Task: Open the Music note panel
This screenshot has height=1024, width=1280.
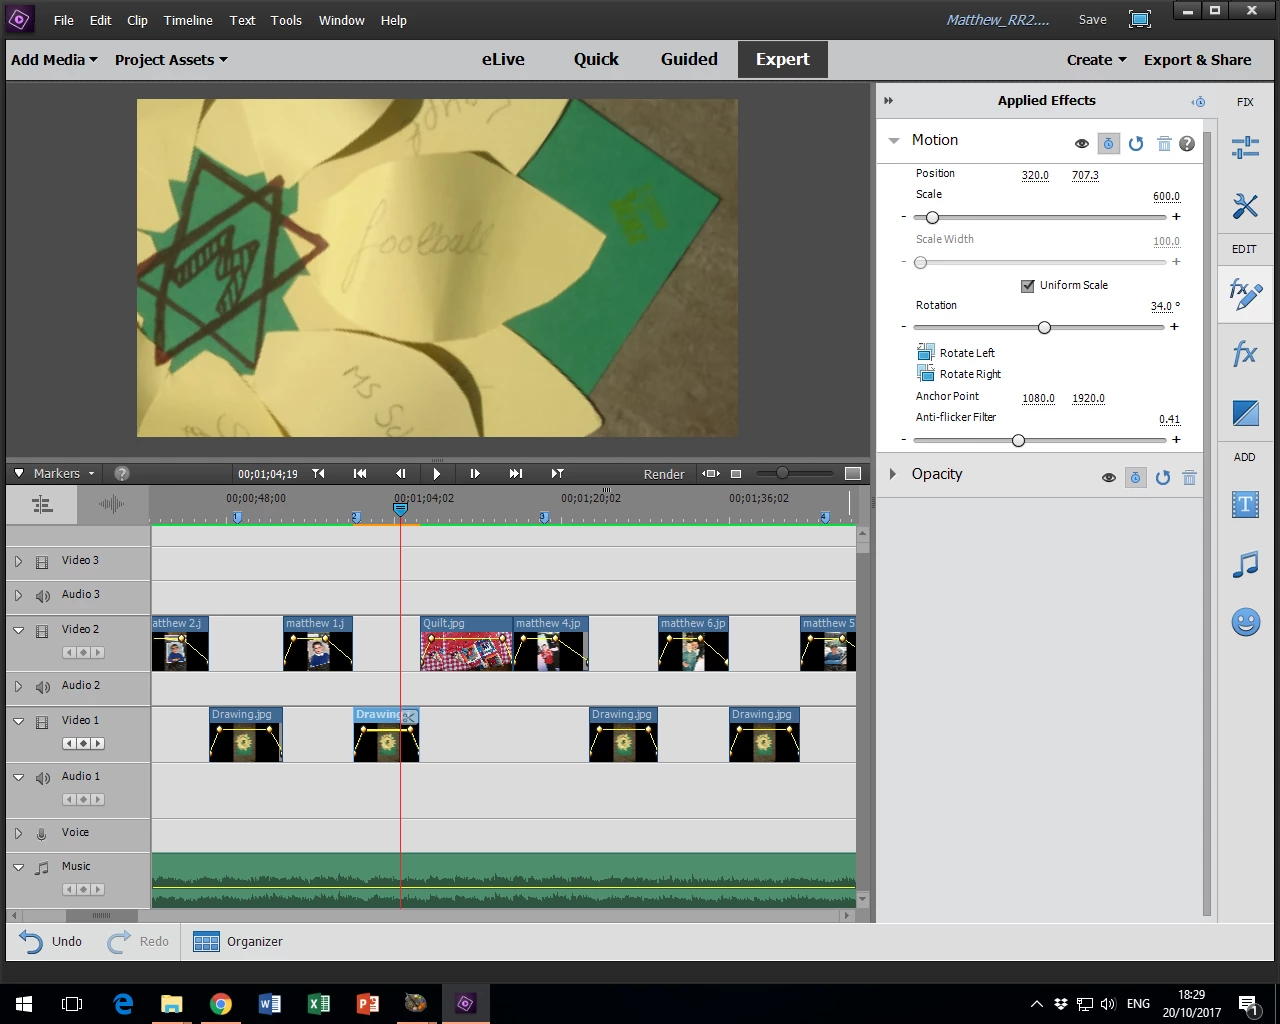Action: coord(1245,565)
